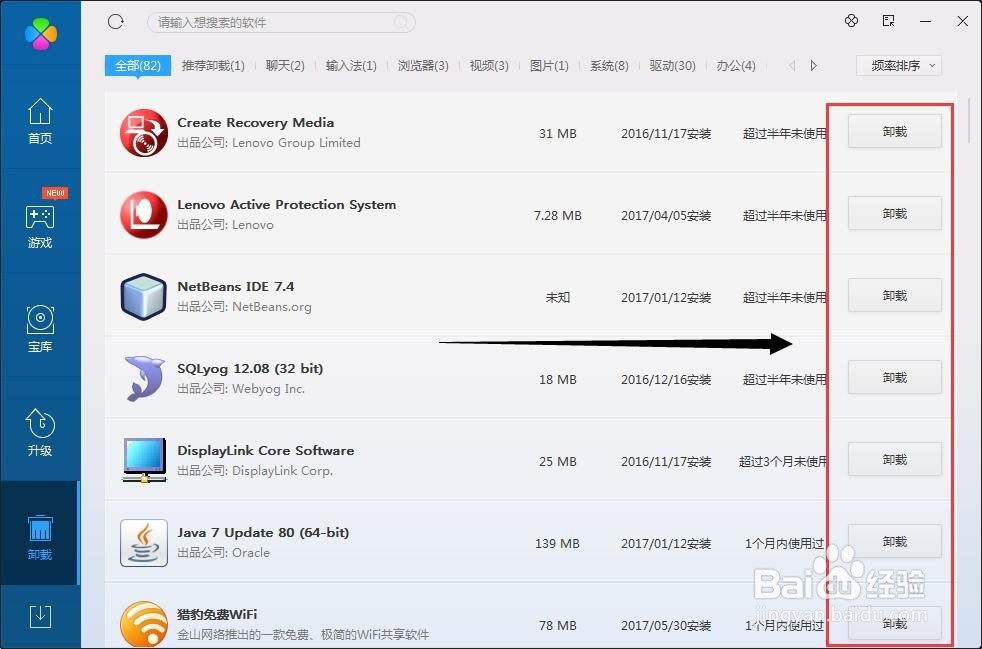Click the software search input field
982x649 pixels.
pos(281,23)
